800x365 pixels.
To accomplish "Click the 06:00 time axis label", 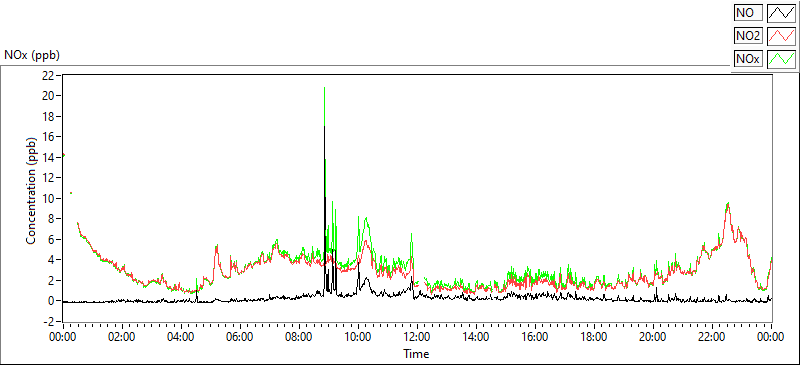I will point(240,336).
